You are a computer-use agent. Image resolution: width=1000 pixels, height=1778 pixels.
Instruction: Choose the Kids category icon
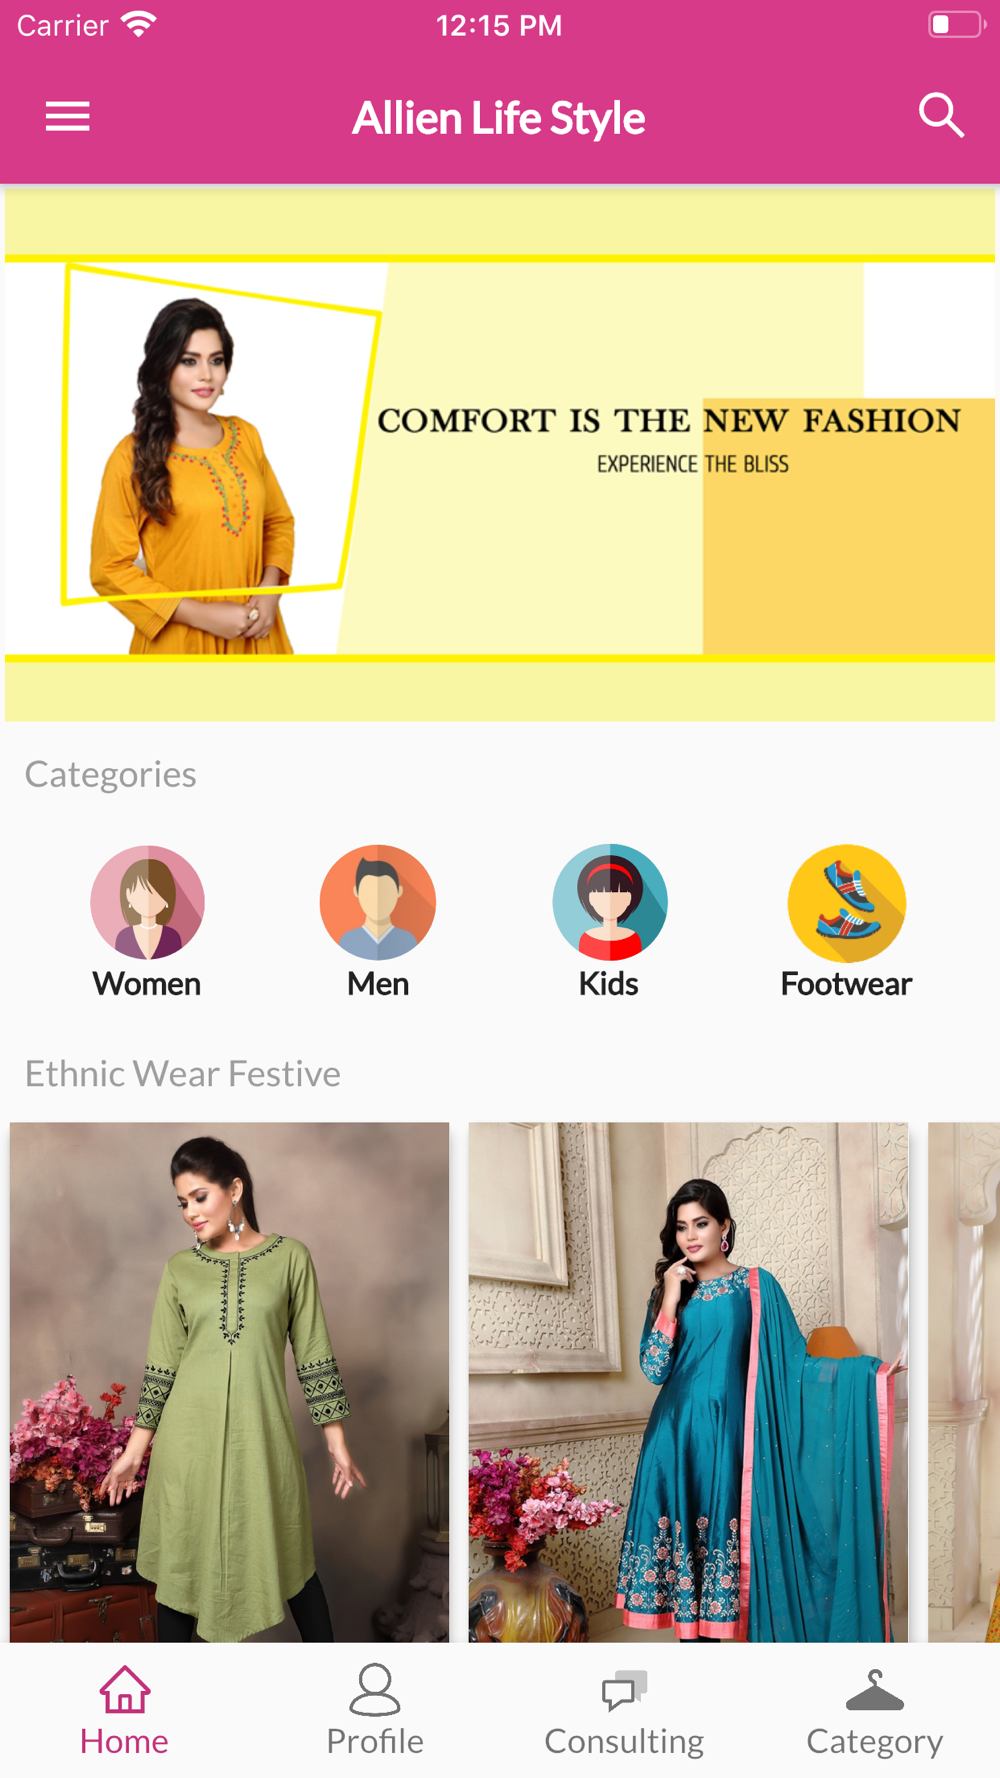pos(610,902)
